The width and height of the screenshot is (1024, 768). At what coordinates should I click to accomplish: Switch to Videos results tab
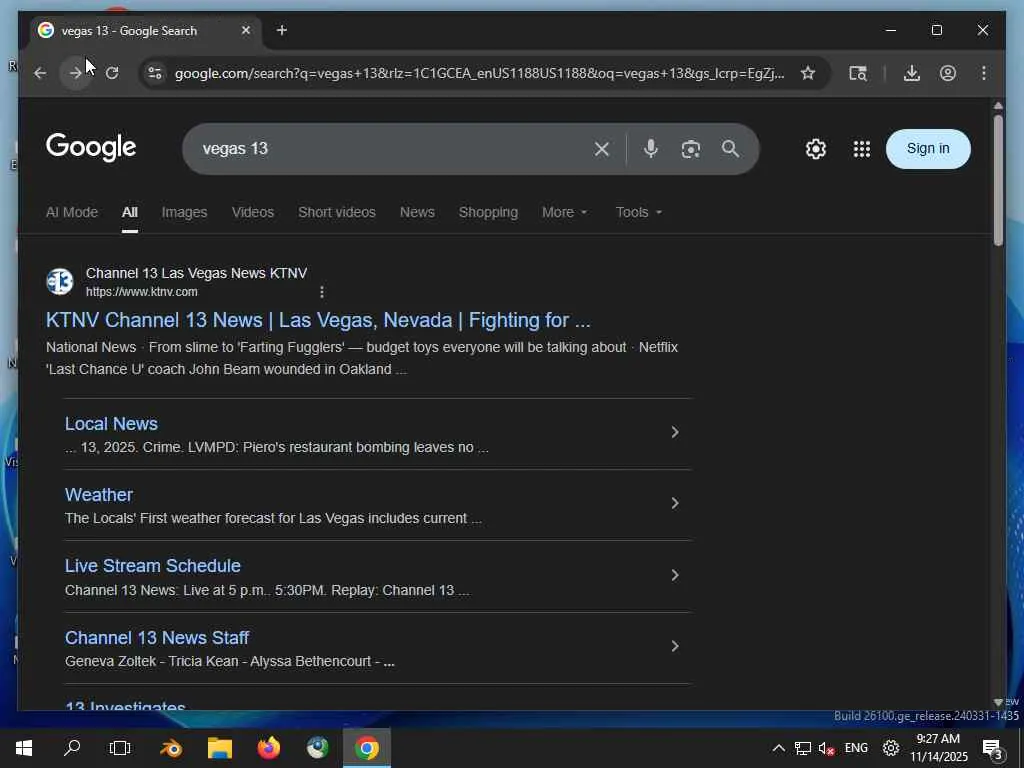tap(253, 212)
